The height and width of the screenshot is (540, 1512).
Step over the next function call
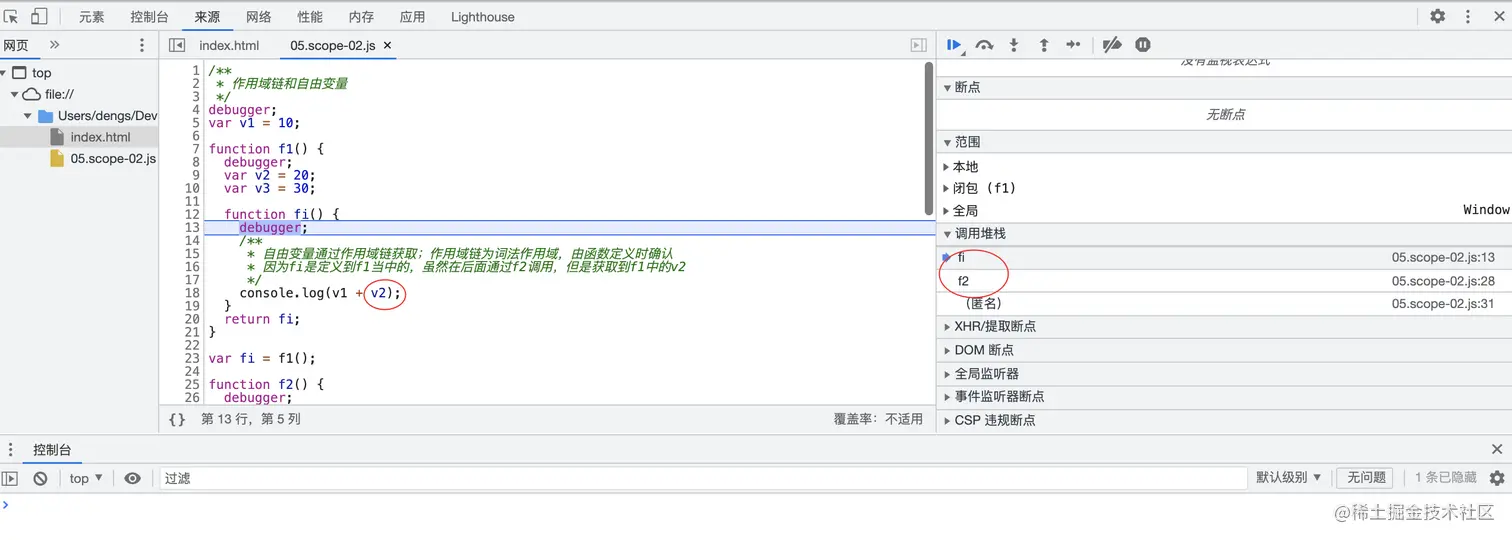pyautogui.click(x=985, y=45)
